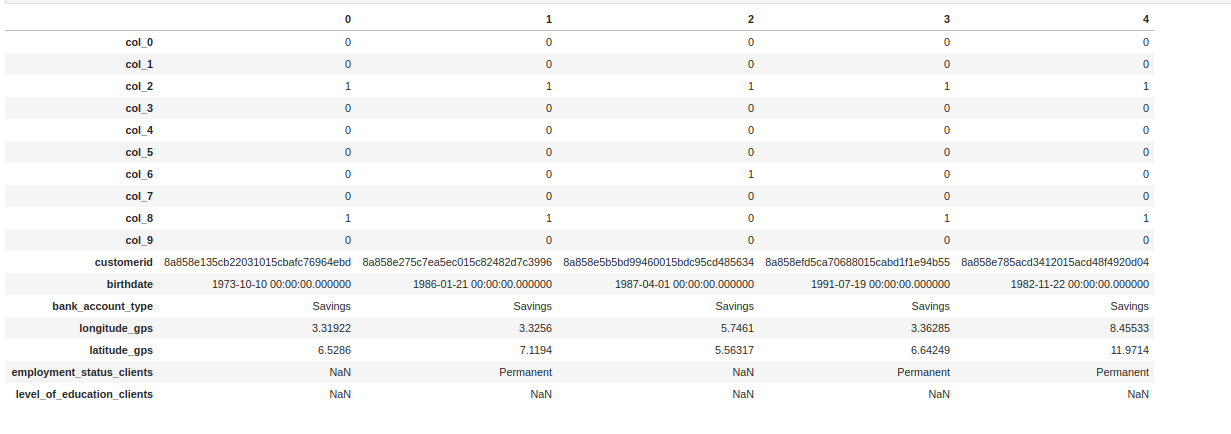This screenshot has width=1231, height=434.
Task: Select the birthdate 1986-01-21 cell
Action: (482, 284)
